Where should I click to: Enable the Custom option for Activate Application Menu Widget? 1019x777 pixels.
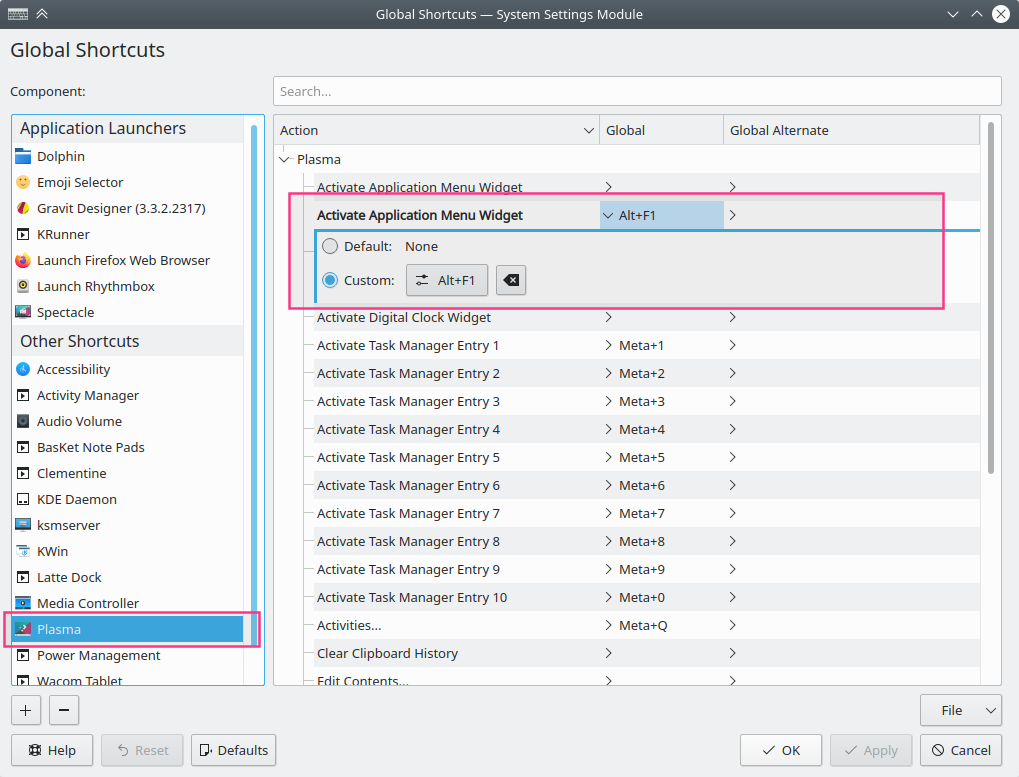click(330, 280)
